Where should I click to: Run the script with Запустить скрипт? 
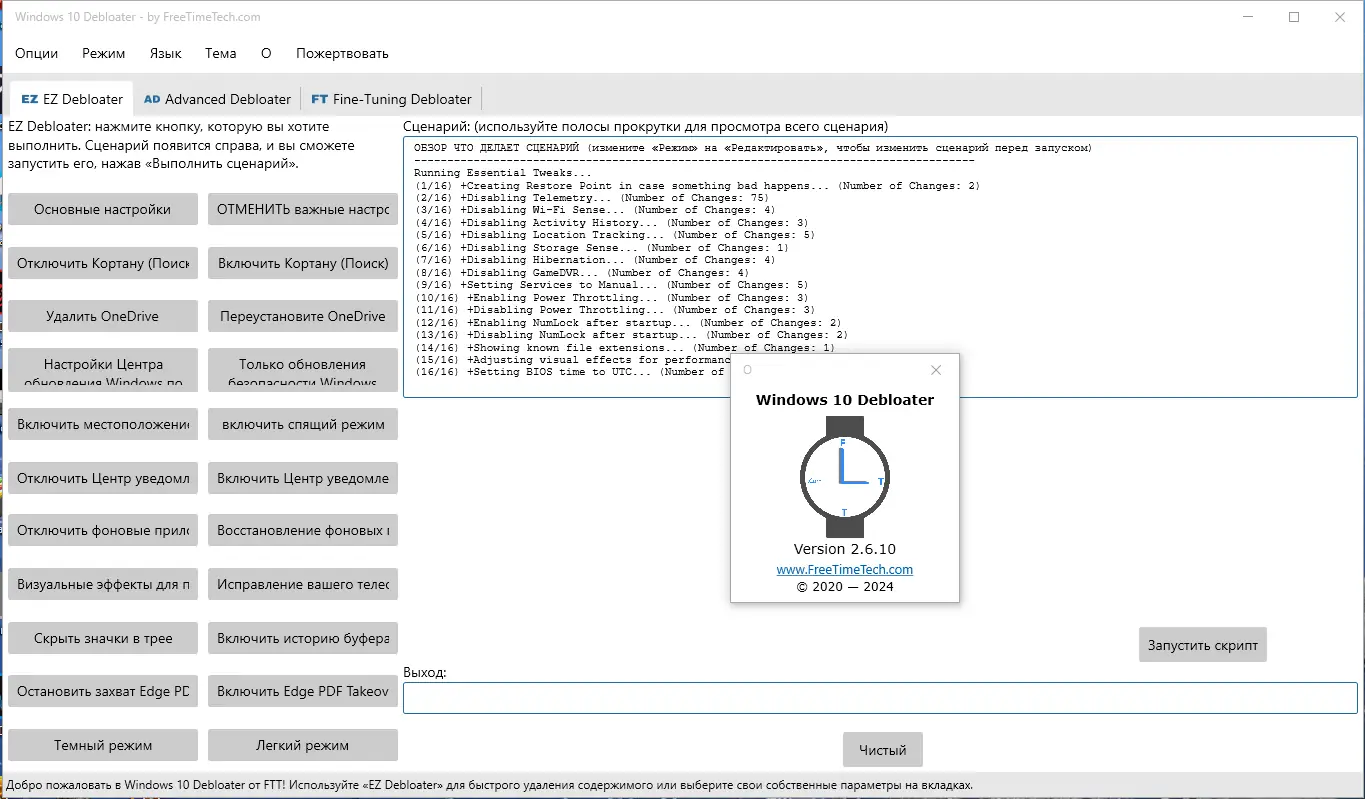pos(1203,645)
